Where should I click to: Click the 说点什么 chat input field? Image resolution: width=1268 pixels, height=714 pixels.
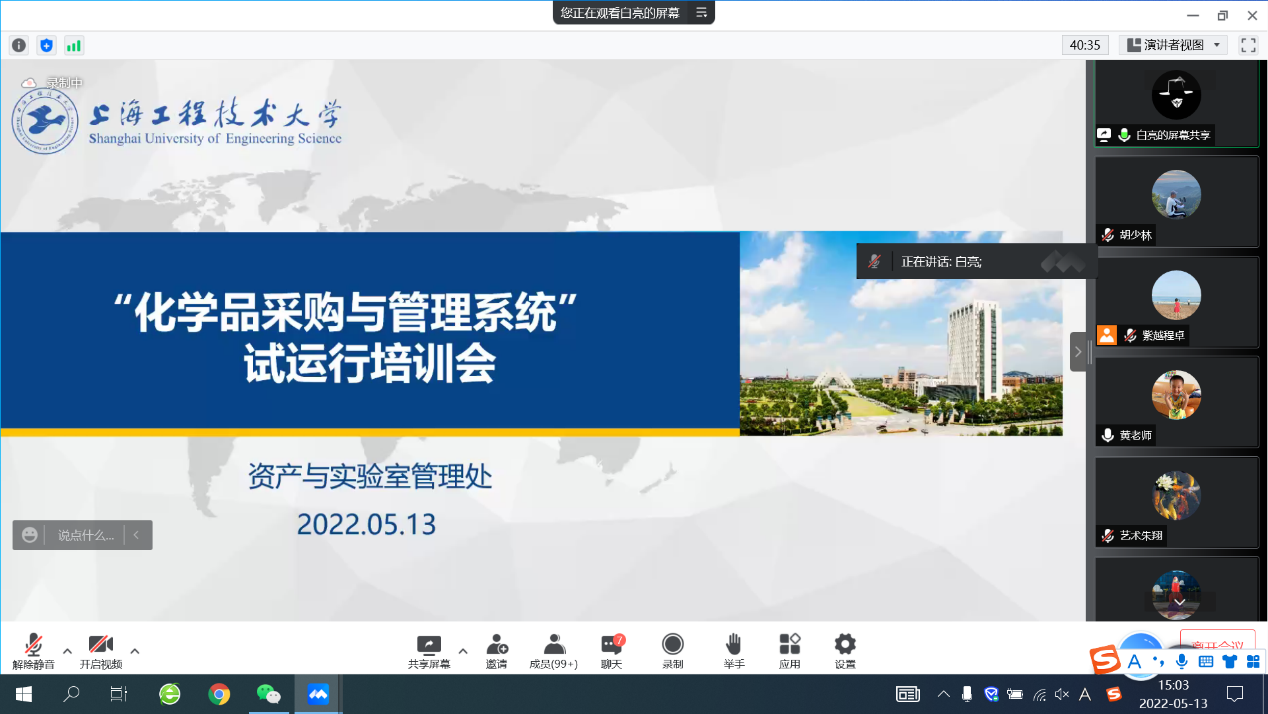click(x=85, y=535)
